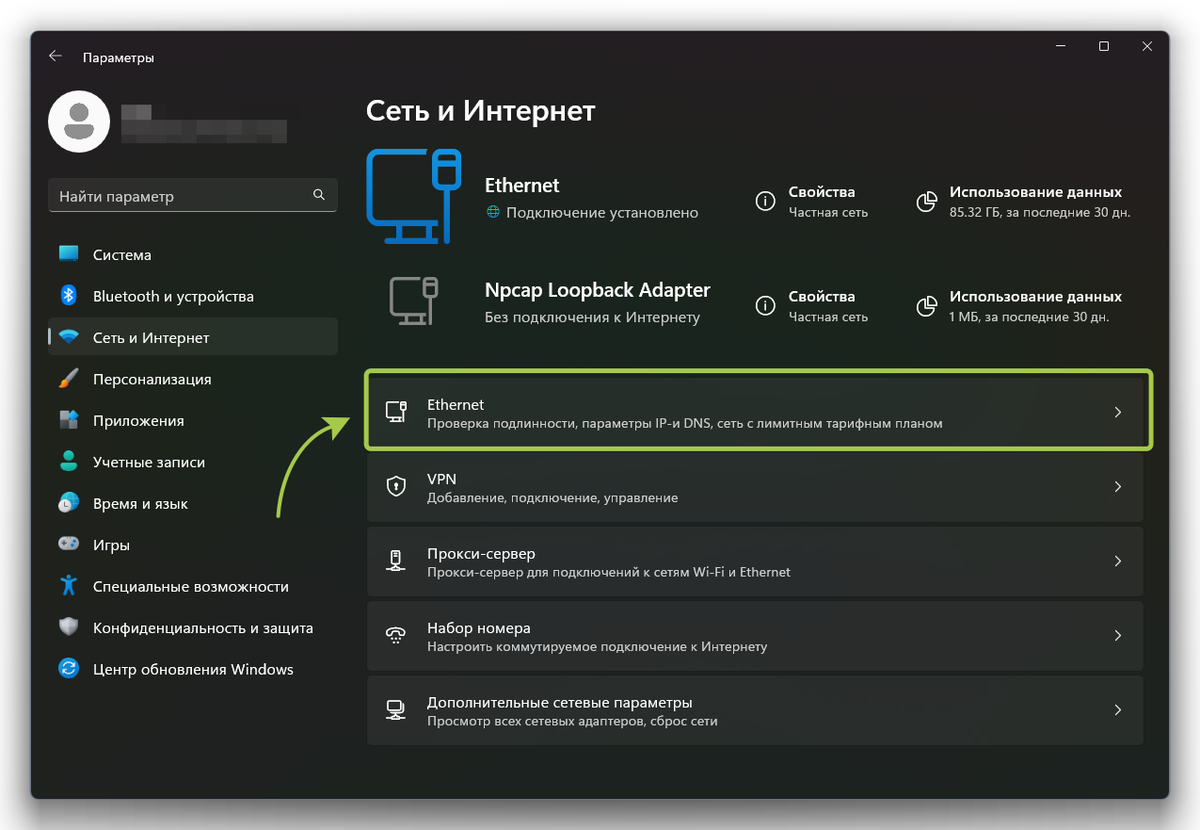Image resolution: width=1200 pixels, height=830 pixels.
Task: Maximize the Параметры window
Action: [x=1104, y=46]
